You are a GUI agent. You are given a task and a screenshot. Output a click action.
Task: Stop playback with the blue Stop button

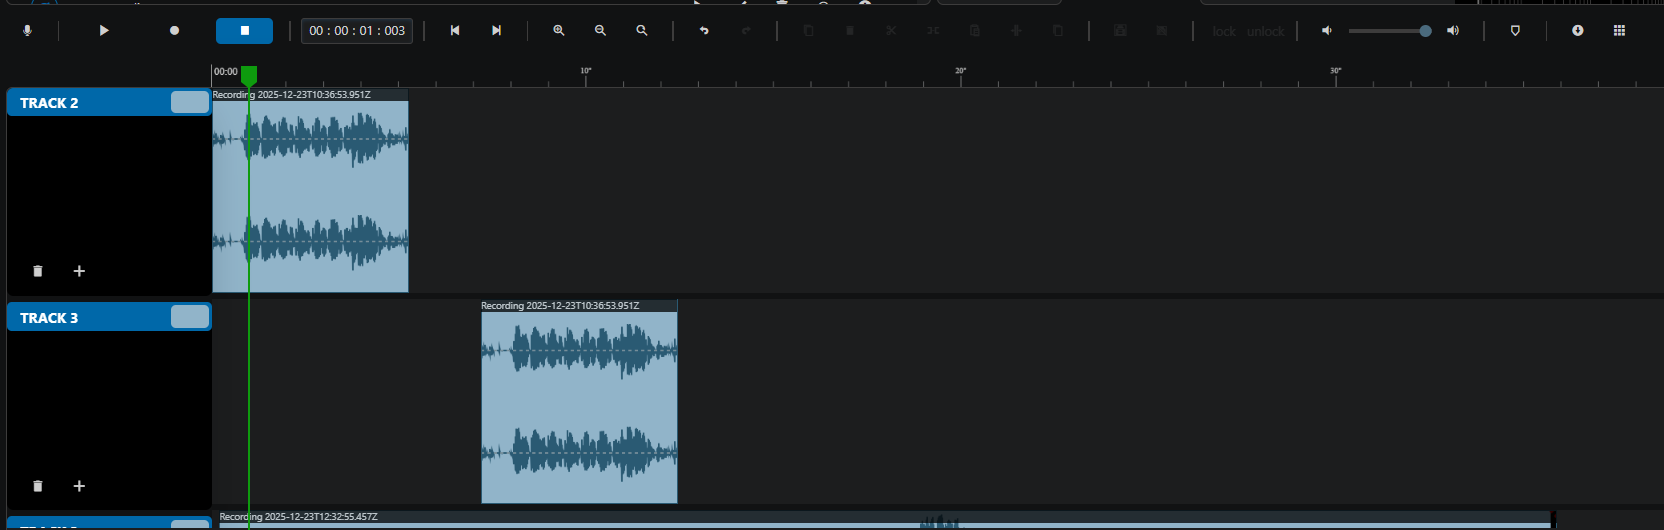pos(244,31)
